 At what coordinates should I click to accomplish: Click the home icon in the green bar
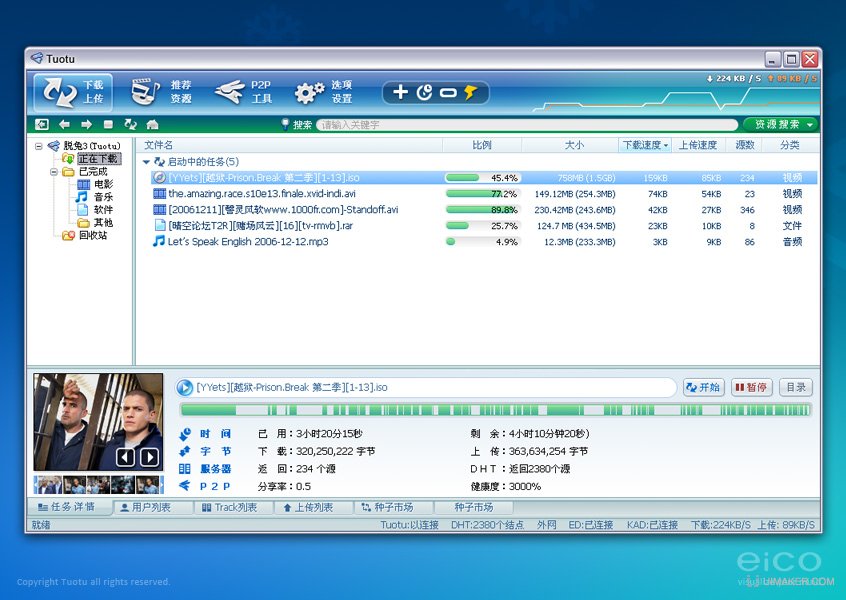coord(153,125)
